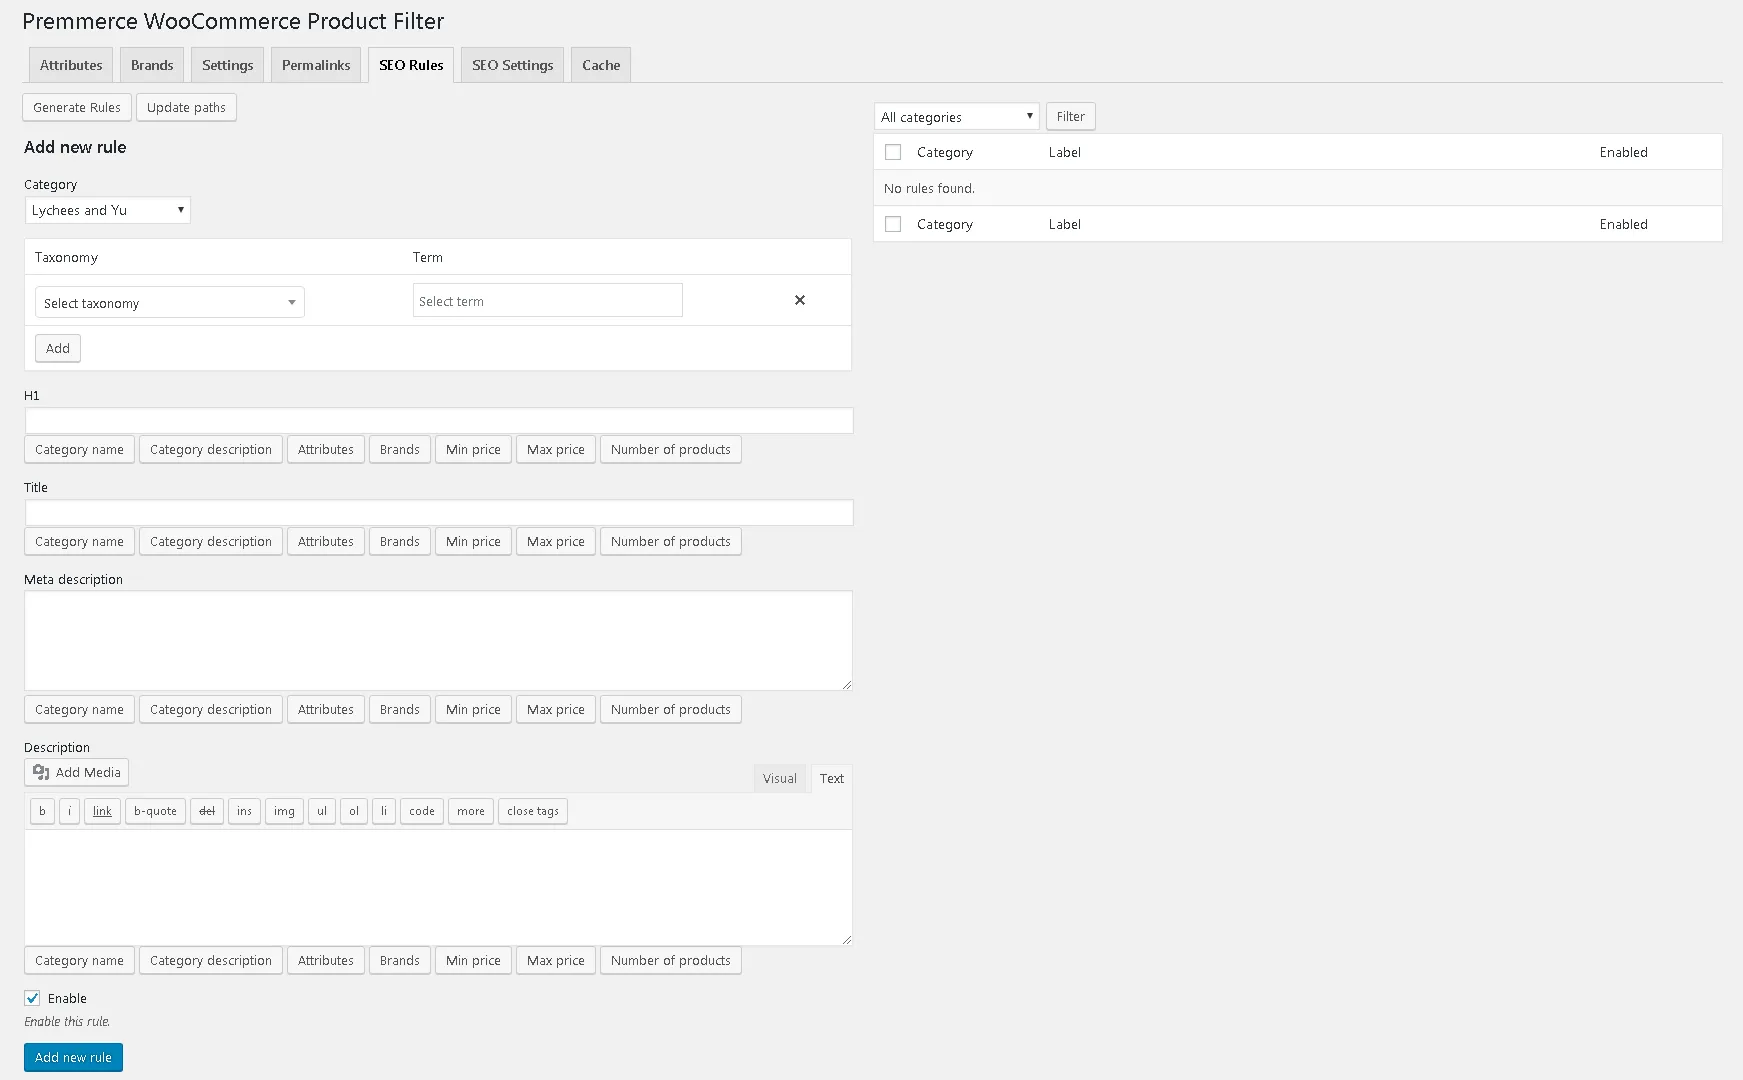The width and height of the screenshot is (1743, 1080).
Task: Insert Max price under the Title field
Action: [x=556, y=542]
